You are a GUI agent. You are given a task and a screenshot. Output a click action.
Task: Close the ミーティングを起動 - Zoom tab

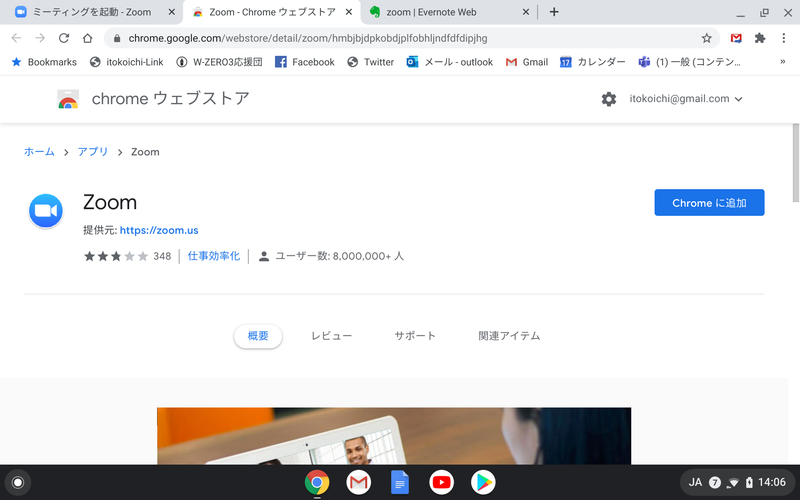pos(172,12)
